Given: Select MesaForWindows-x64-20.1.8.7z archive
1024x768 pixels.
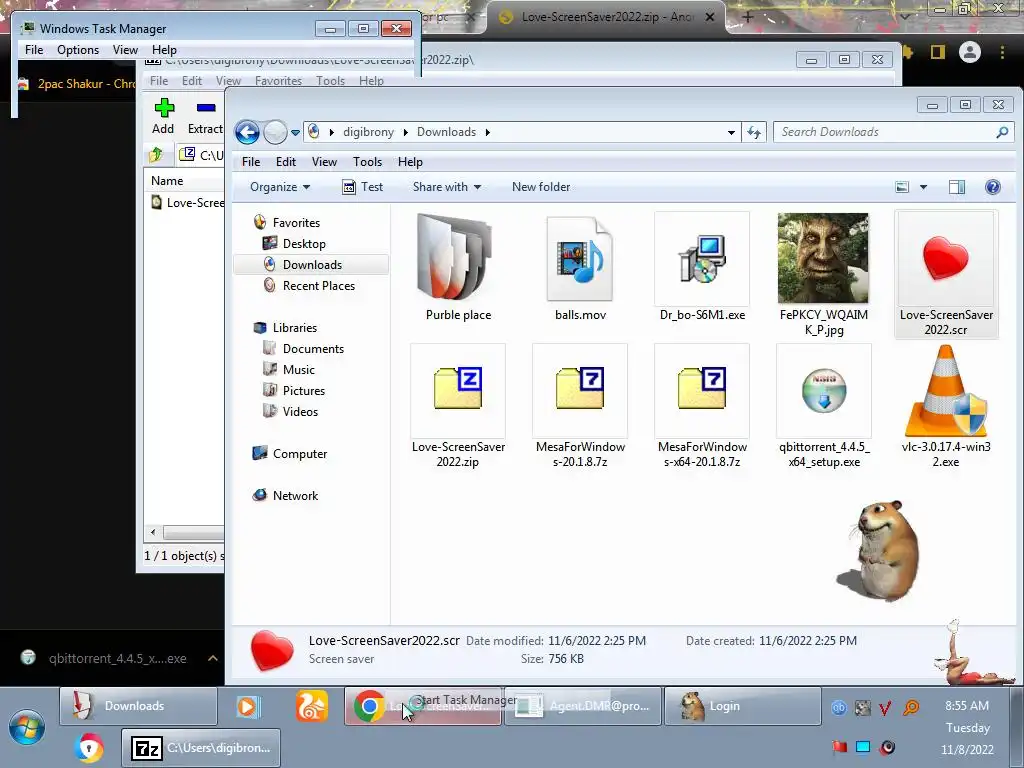Looking at the screenshot, I should [702, 406].
